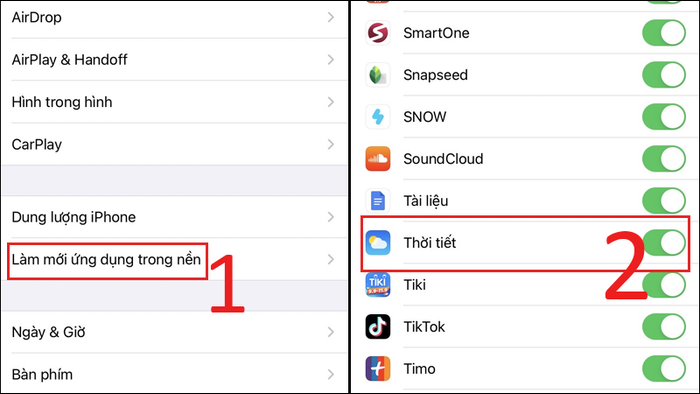The height and width of the screenshot is (394, 700).
Task: Go to Bàn phím settings row
Action: [174, 374]
